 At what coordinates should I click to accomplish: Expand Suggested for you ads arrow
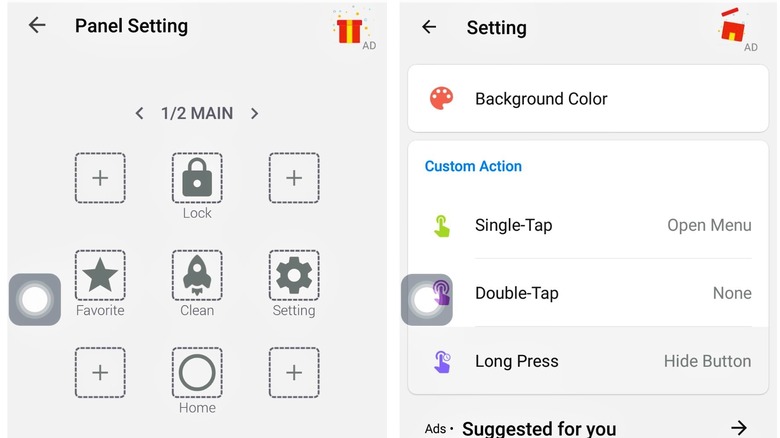739,427
